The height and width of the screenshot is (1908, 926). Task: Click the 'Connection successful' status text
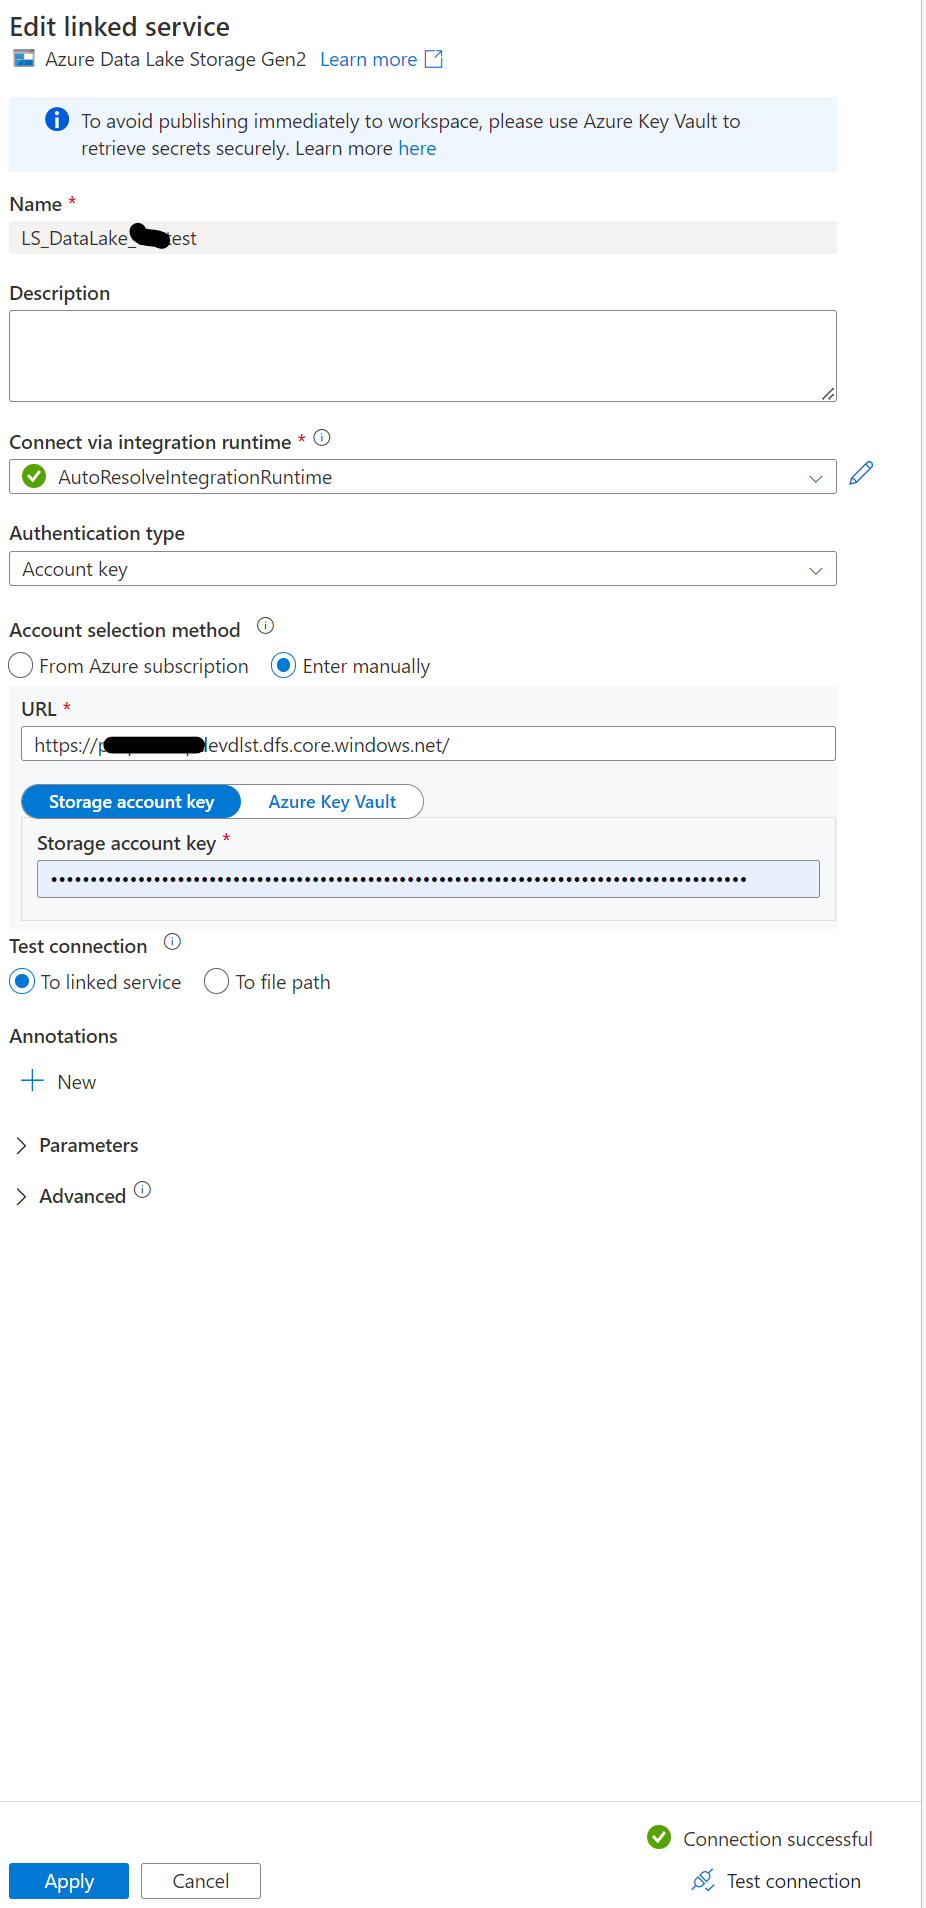[x=778, y=1839]
